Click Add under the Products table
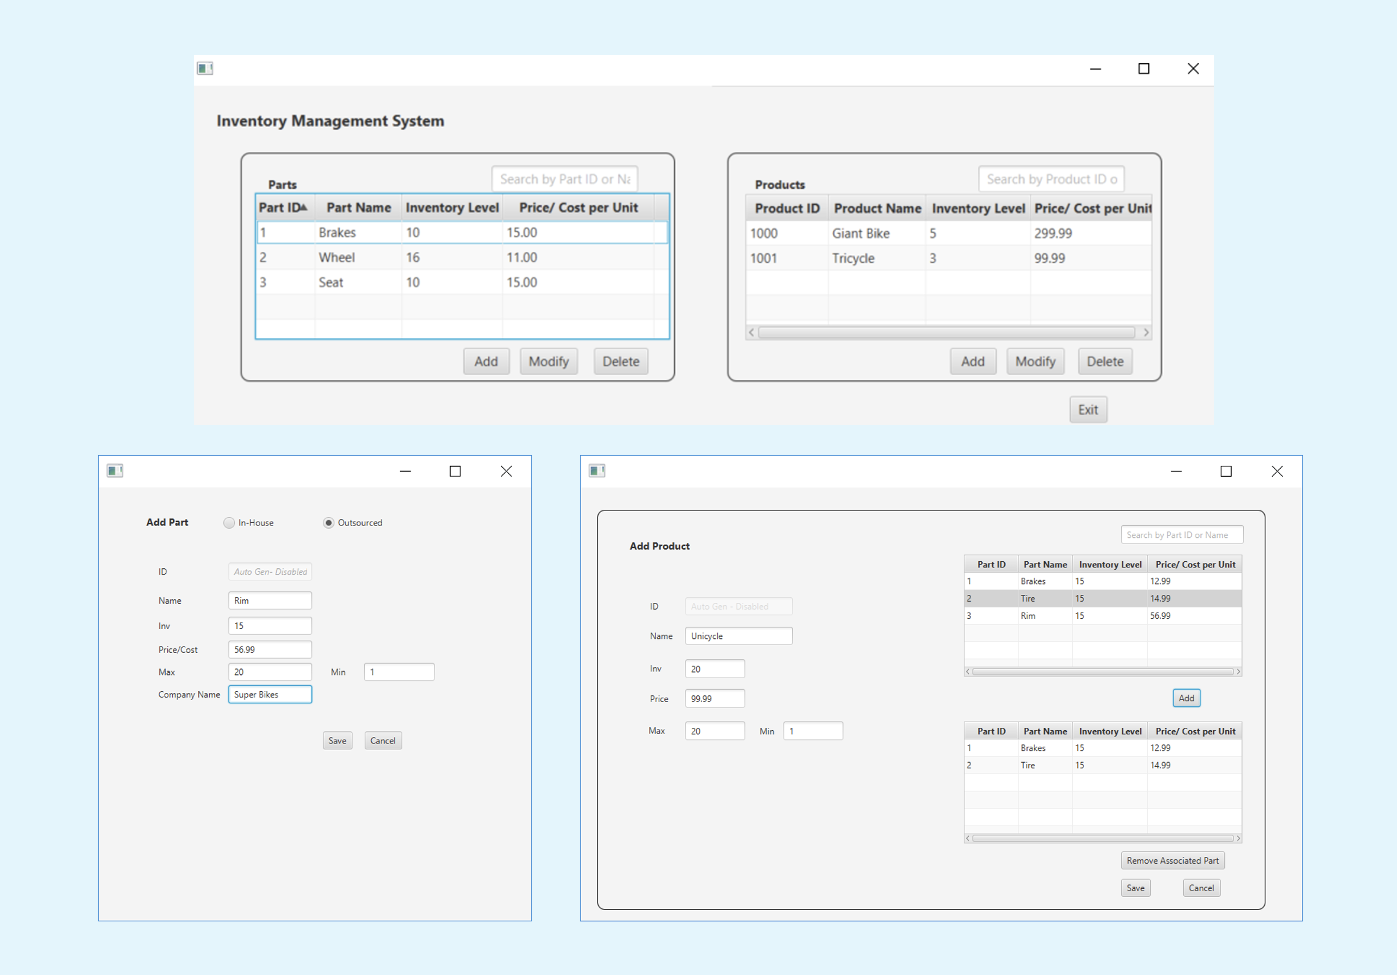Screen dimensions: 1397x975 972,362
